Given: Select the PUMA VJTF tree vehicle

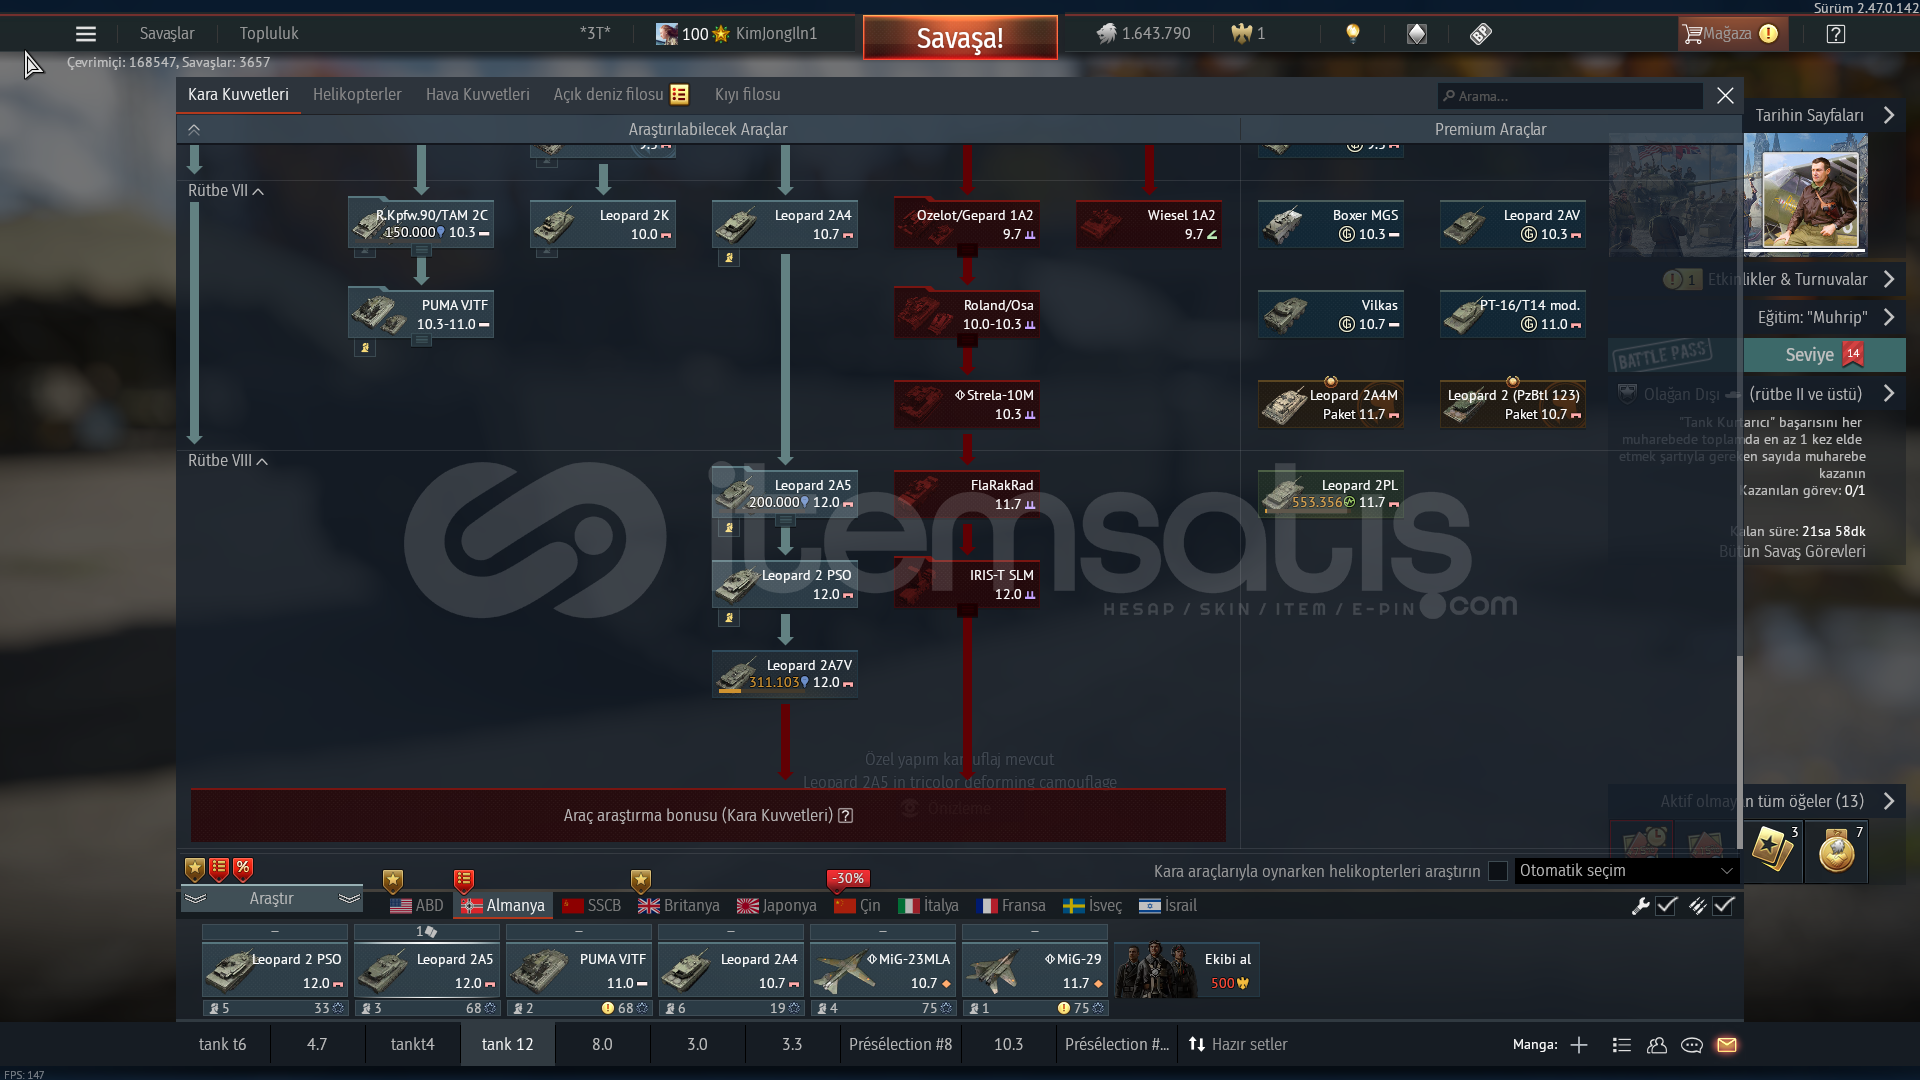Looking at the screenshot, I should pyautogui.click(x=421, y=313).
